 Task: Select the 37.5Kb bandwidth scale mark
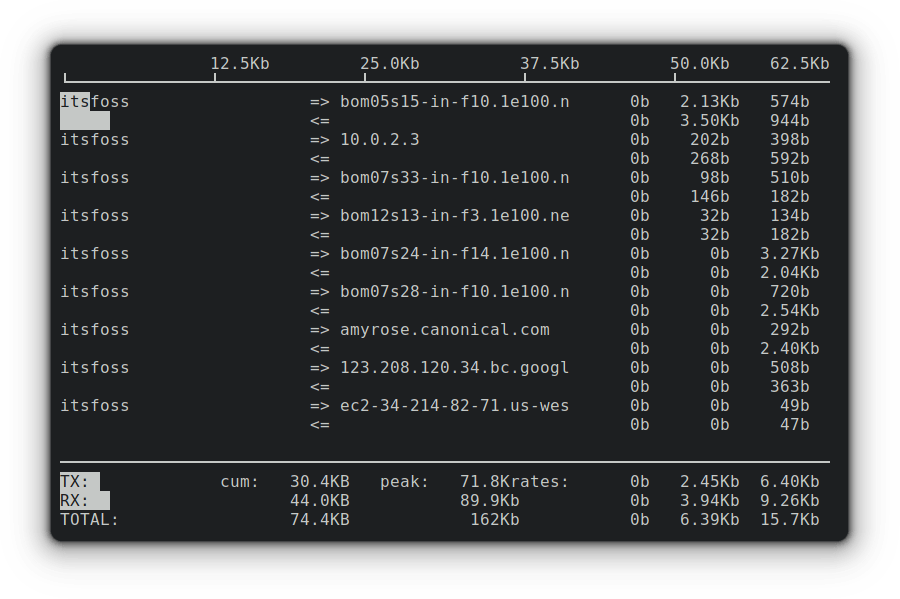tap(549, 64)
